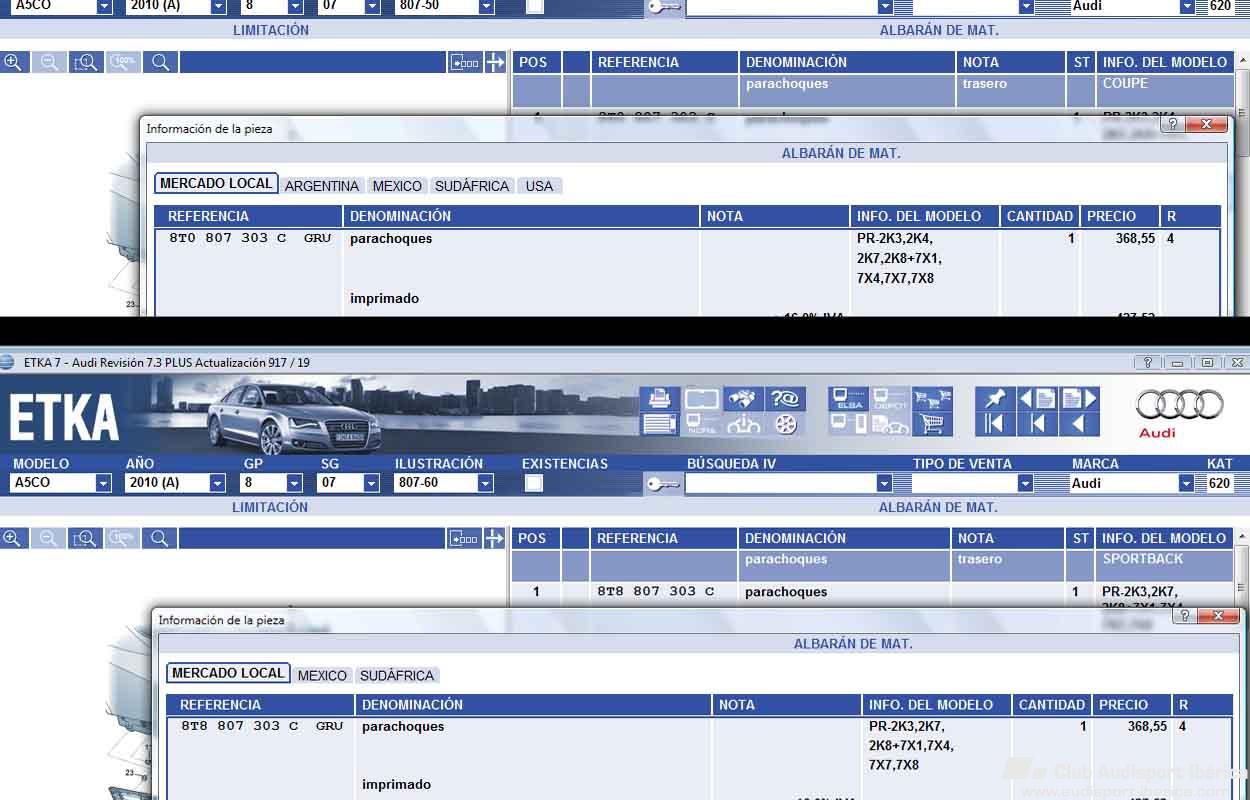Click the DENOMINACIÓN header in 8T8 dialog
This screenshot has height=800, width=1250.
[534, 705]
